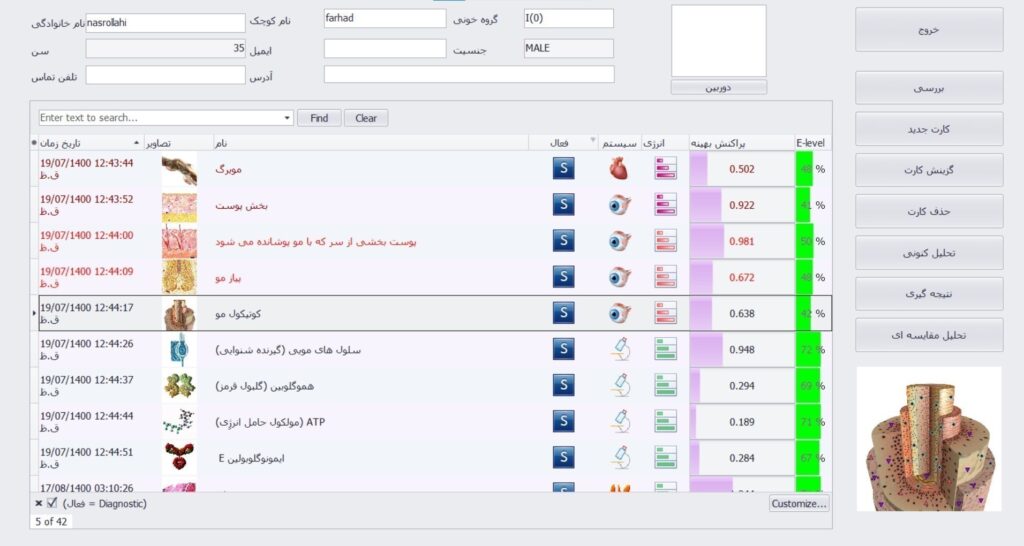Click the E-level column header
1024x546 pixels.
tap(811, 144)
